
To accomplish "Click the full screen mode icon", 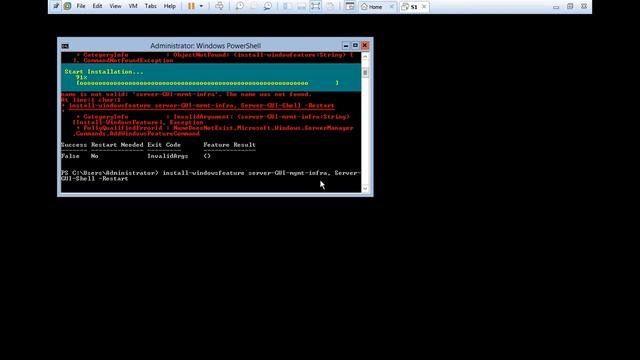I will tap(315, 6).
